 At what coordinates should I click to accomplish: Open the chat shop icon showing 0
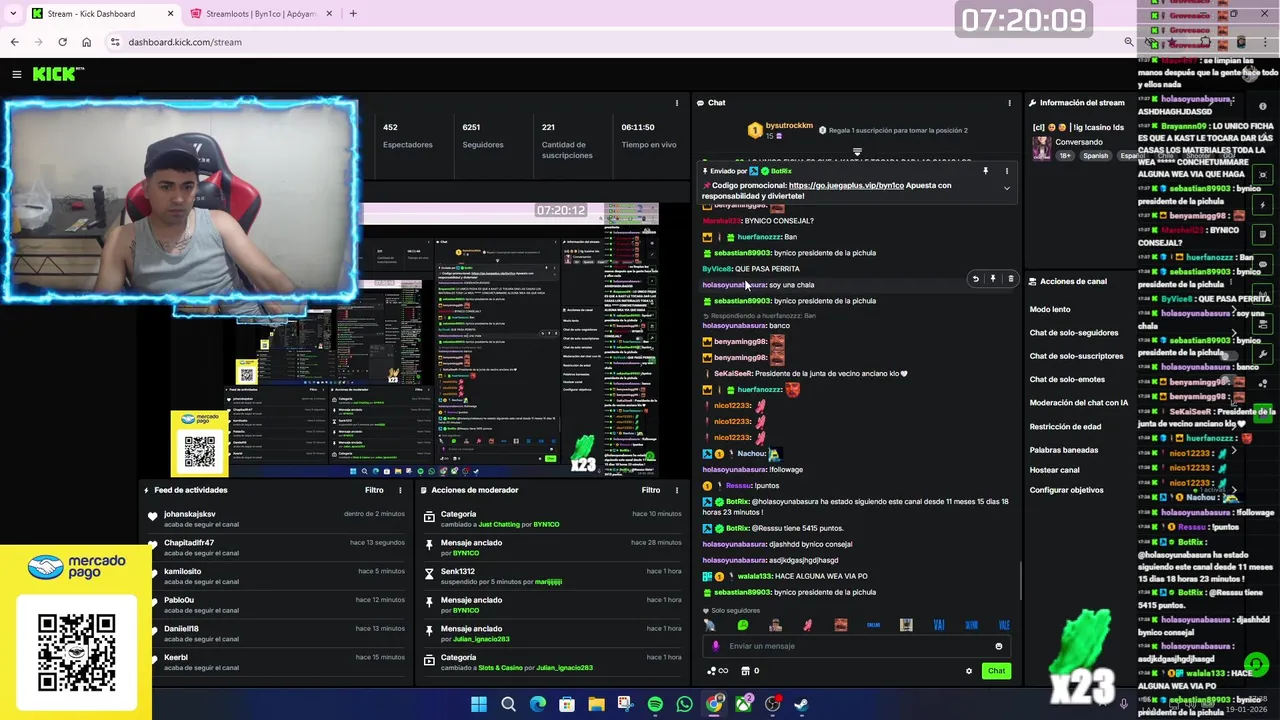[x=750, y=671]
